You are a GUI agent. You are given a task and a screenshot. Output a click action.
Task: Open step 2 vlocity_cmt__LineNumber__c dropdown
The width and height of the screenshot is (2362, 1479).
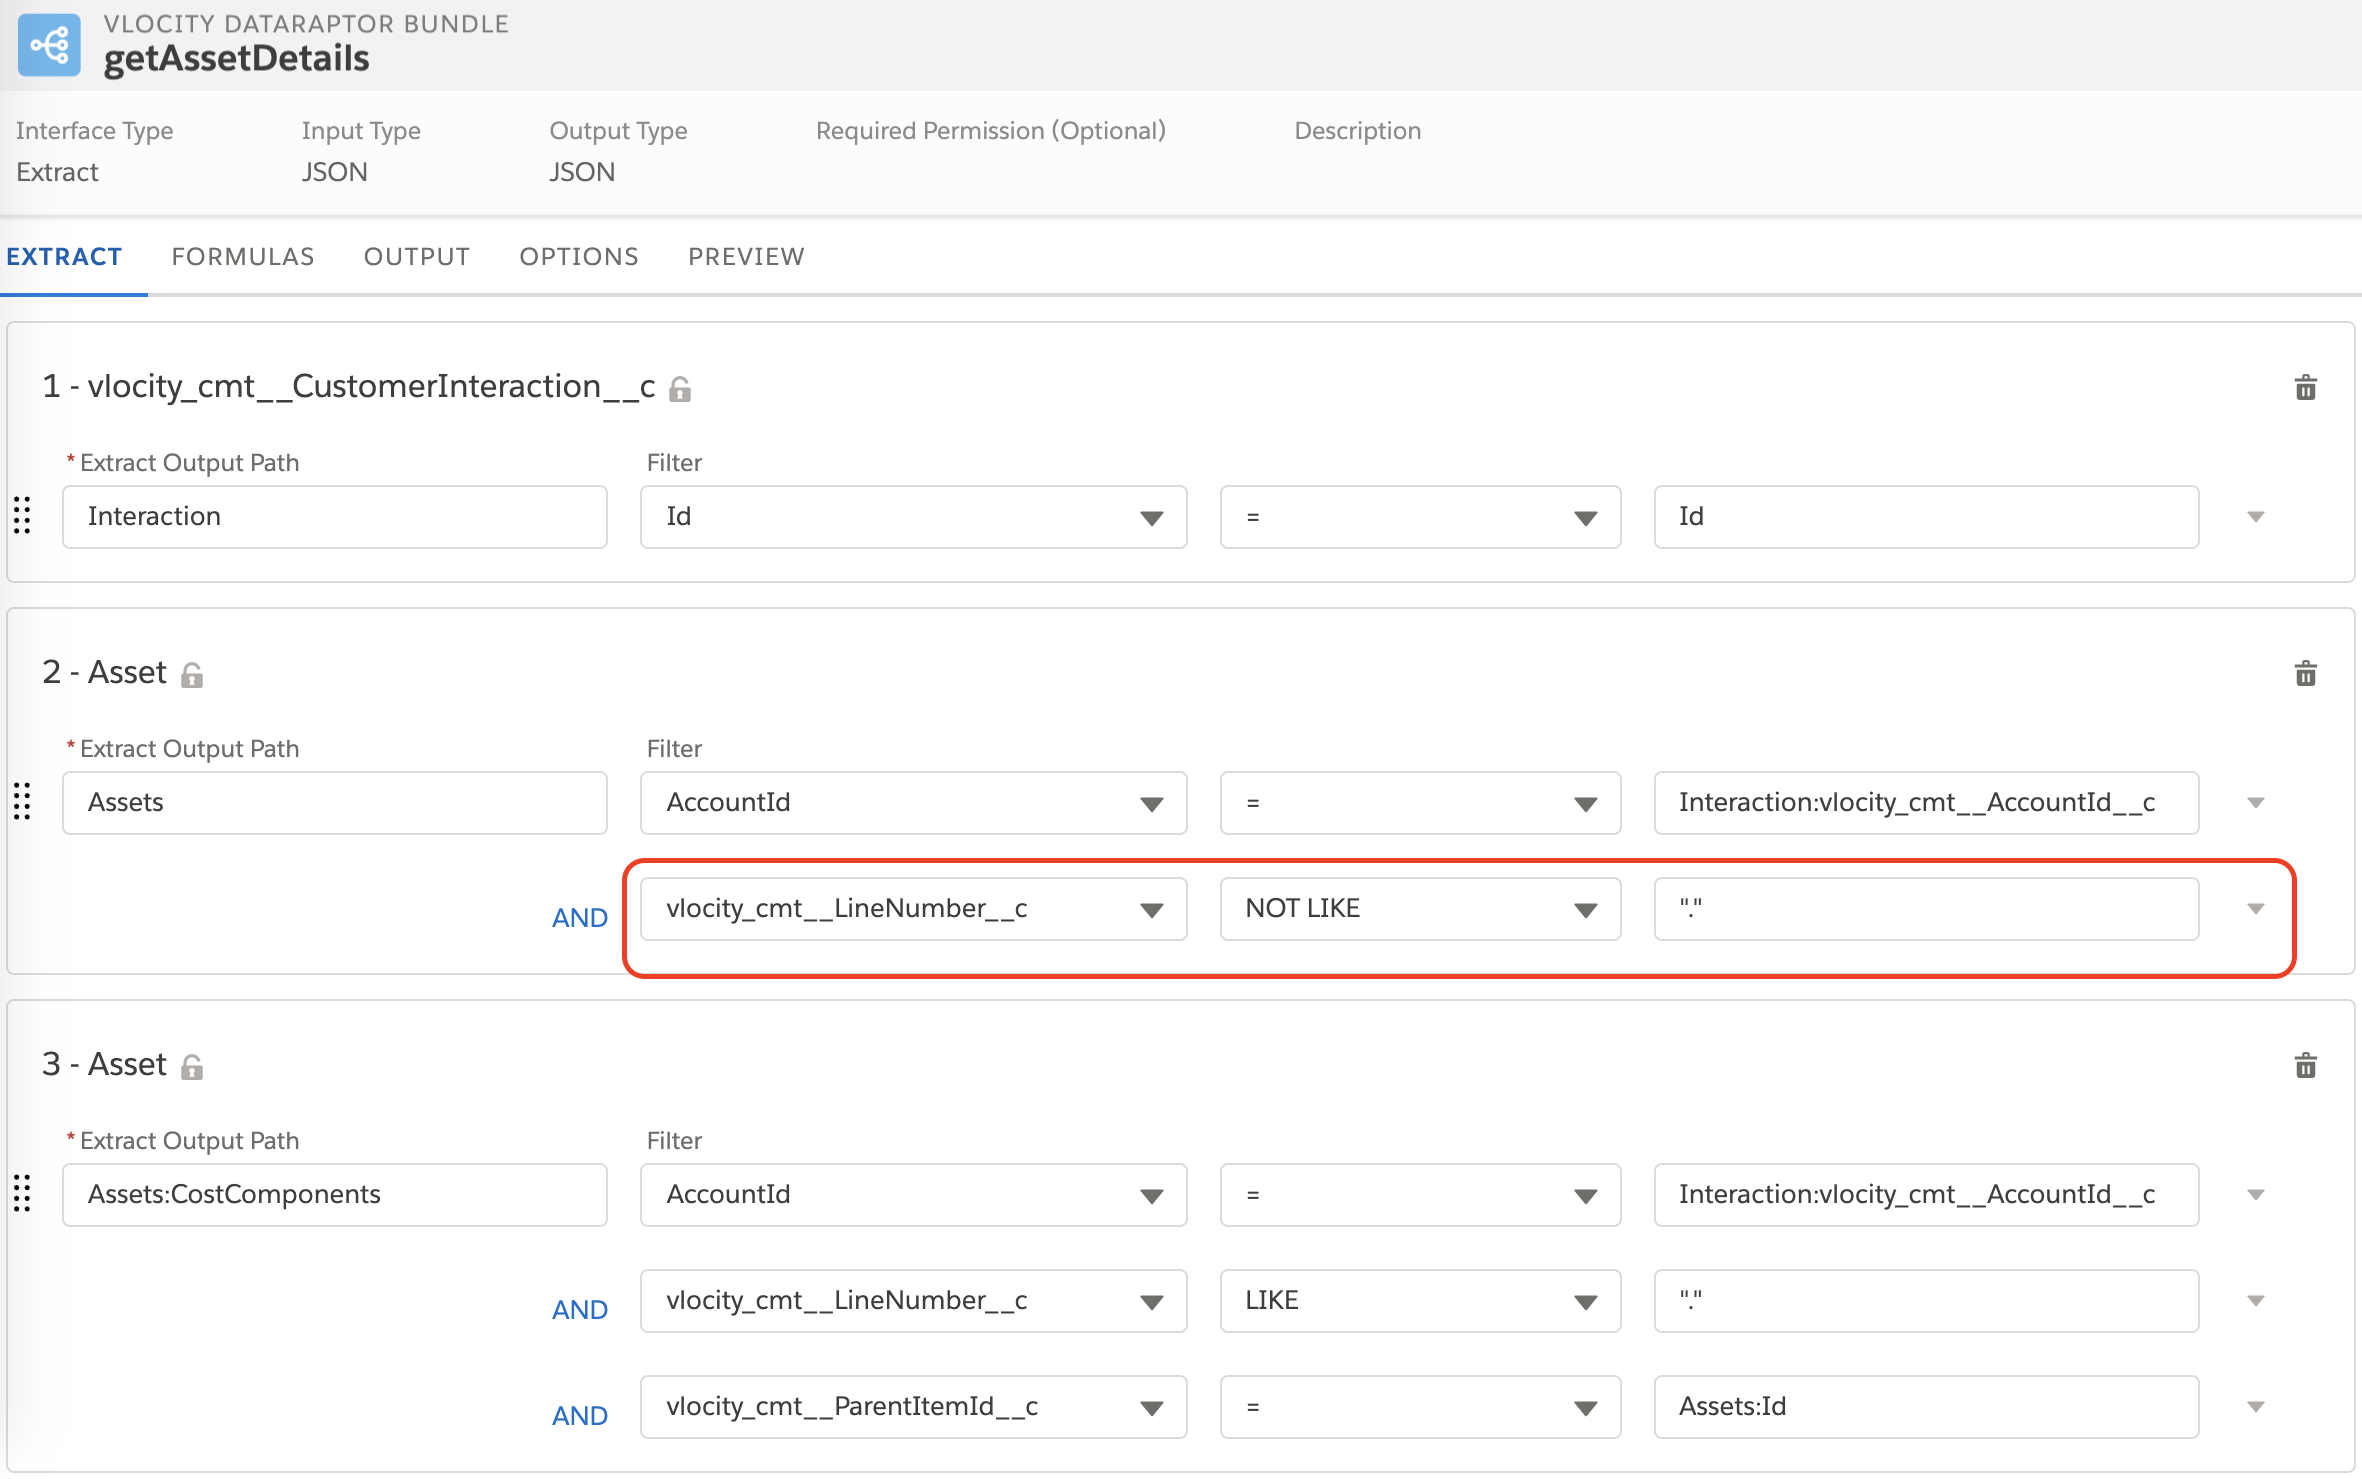pos(913,909)
